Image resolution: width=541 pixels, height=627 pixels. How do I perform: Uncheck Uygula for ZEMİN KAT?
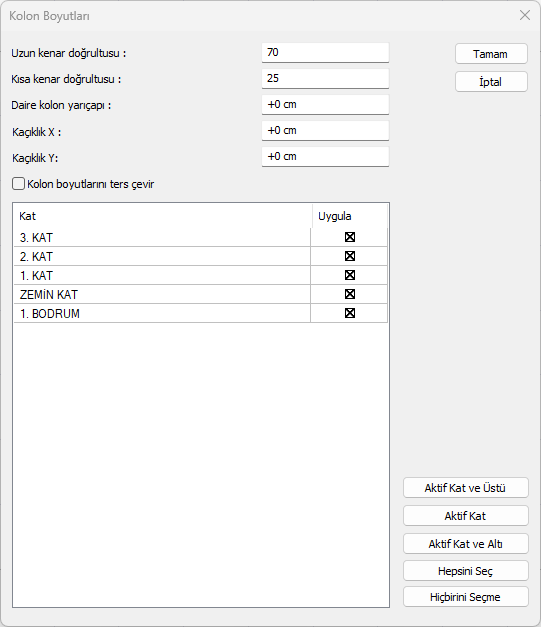pos(350,294)
